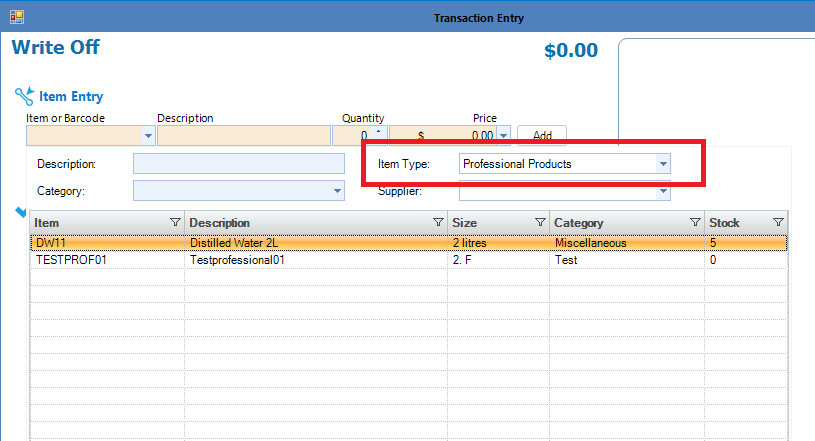Expand the Item Type dropdown
The image size is (815, 441).
(x=662, y=164)
